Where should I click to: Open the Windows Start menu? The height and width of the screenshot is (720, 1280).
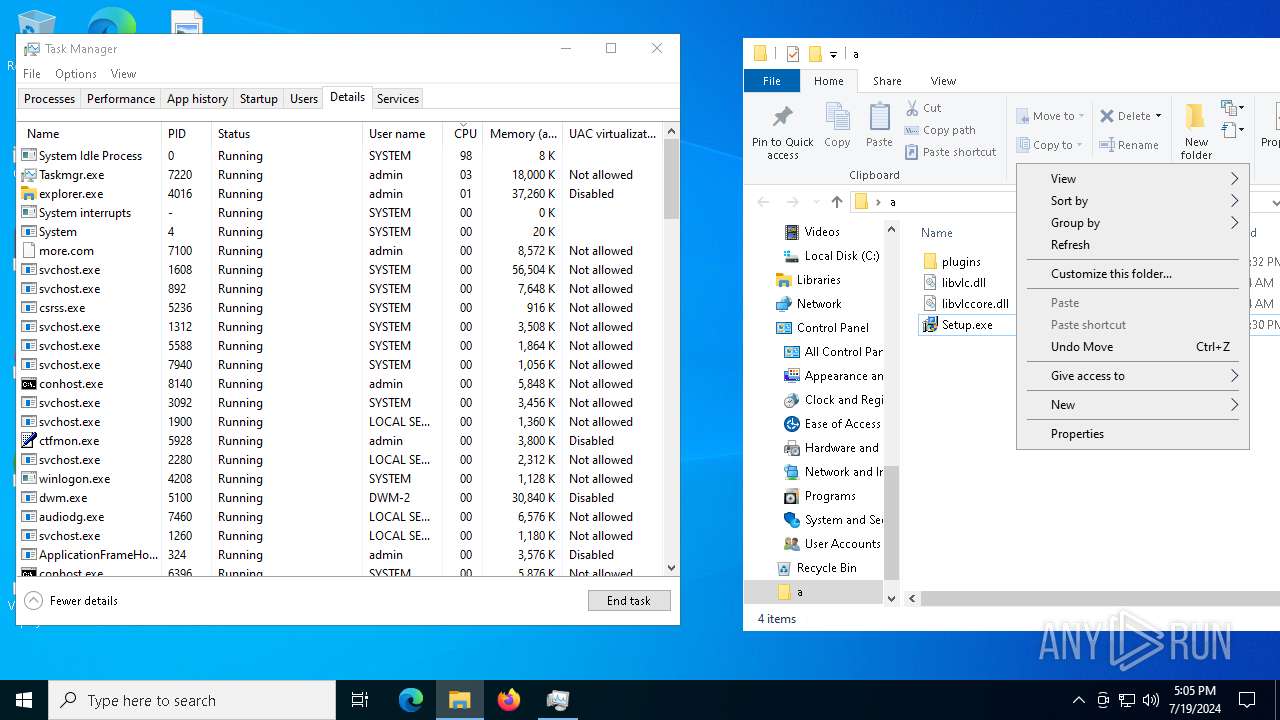pos(24,700)
